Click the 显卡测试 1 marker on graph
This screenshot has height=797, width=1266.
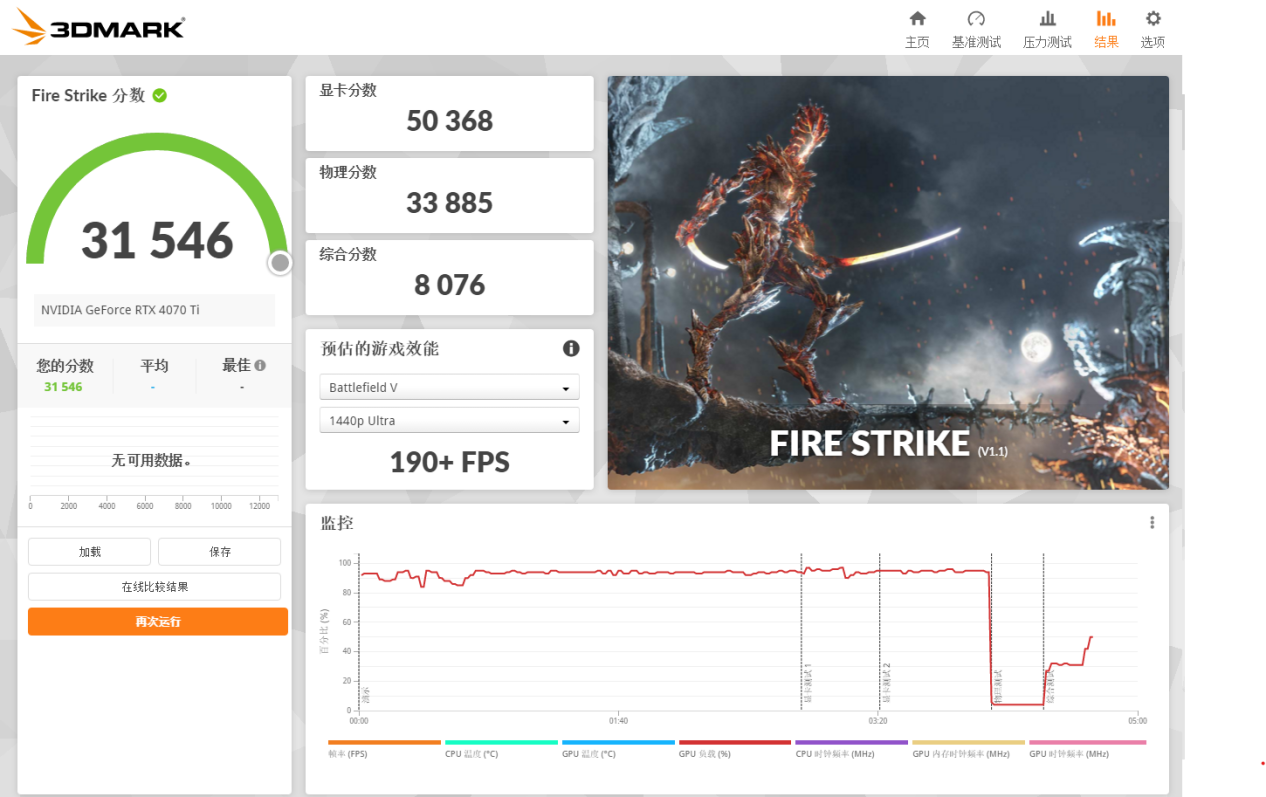pyautogui.click(x=808, y=682)
